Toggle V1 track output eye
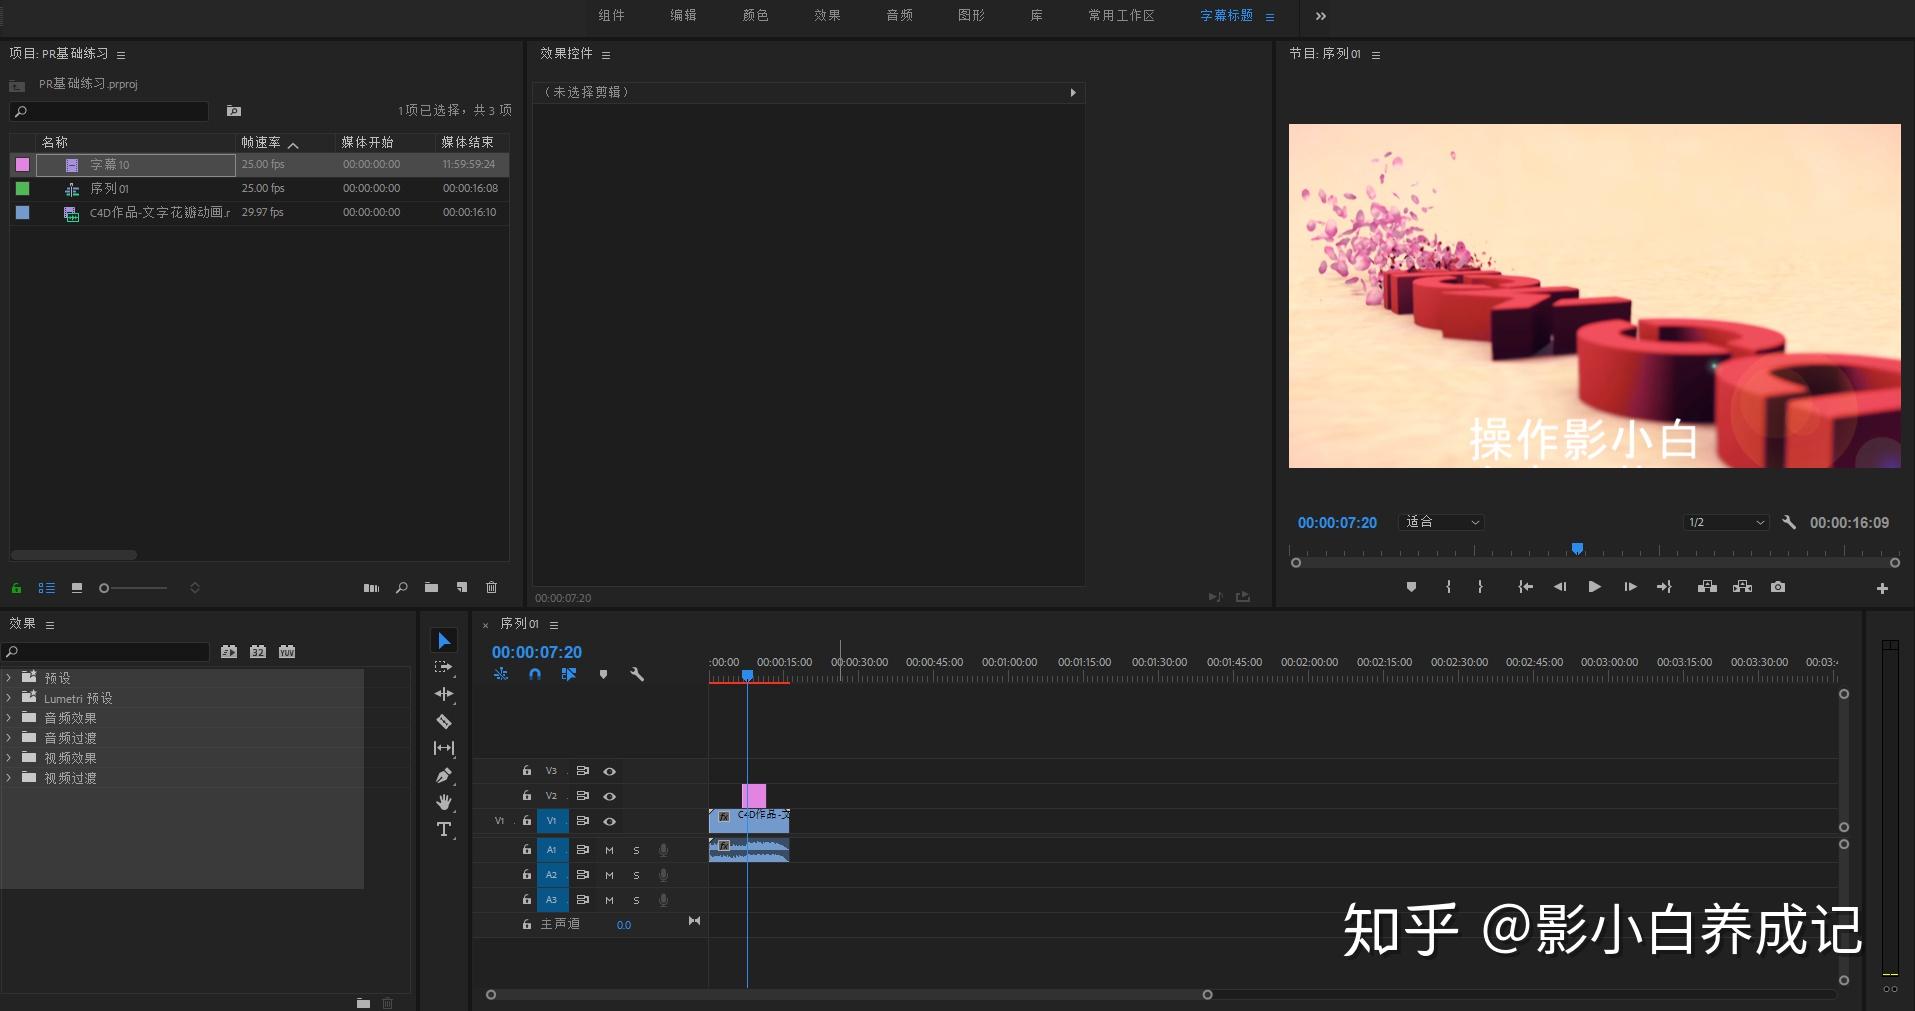This screenshot has height=1011, width=1915. pyautogui.click(x=609, y=821)
